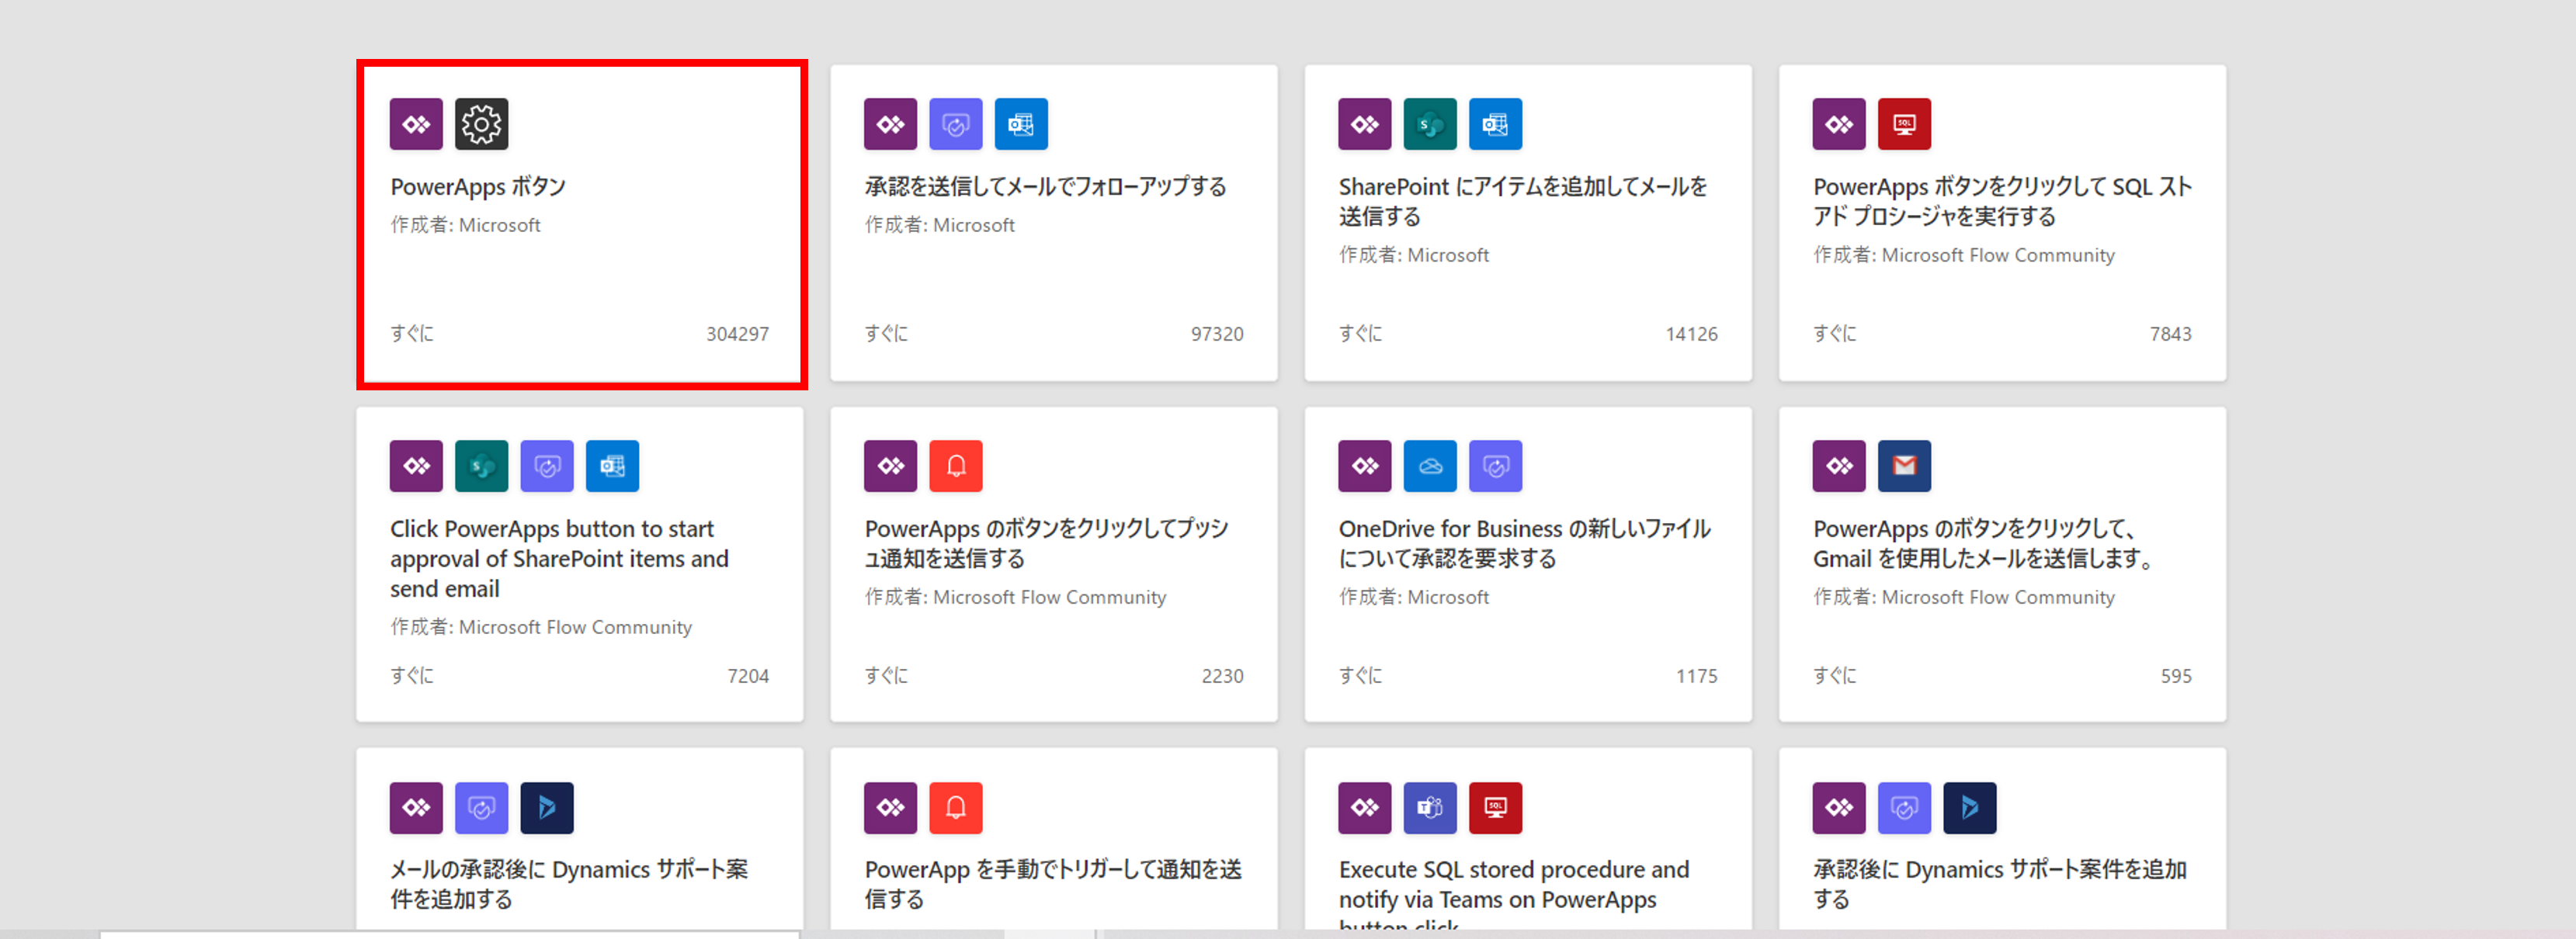
Task: Open OneDrive for Business の新しいファイル template
Action: pos(1524,543)
